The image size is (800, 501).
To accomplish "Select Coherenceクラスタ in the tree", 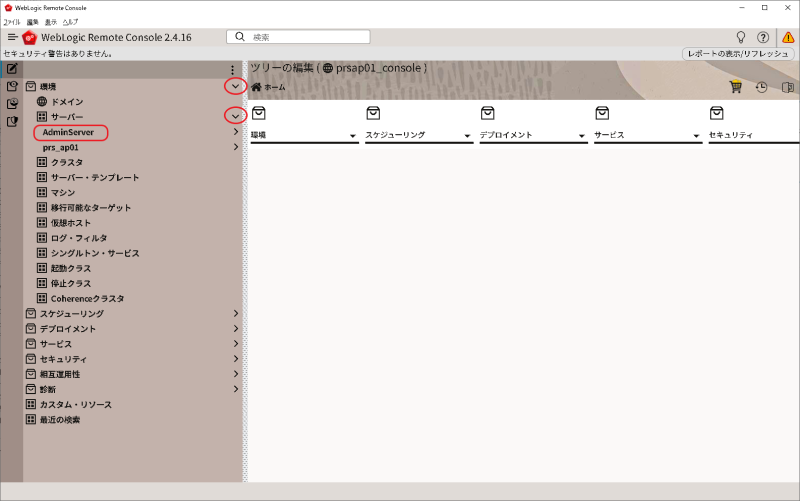I will (87, 298).
